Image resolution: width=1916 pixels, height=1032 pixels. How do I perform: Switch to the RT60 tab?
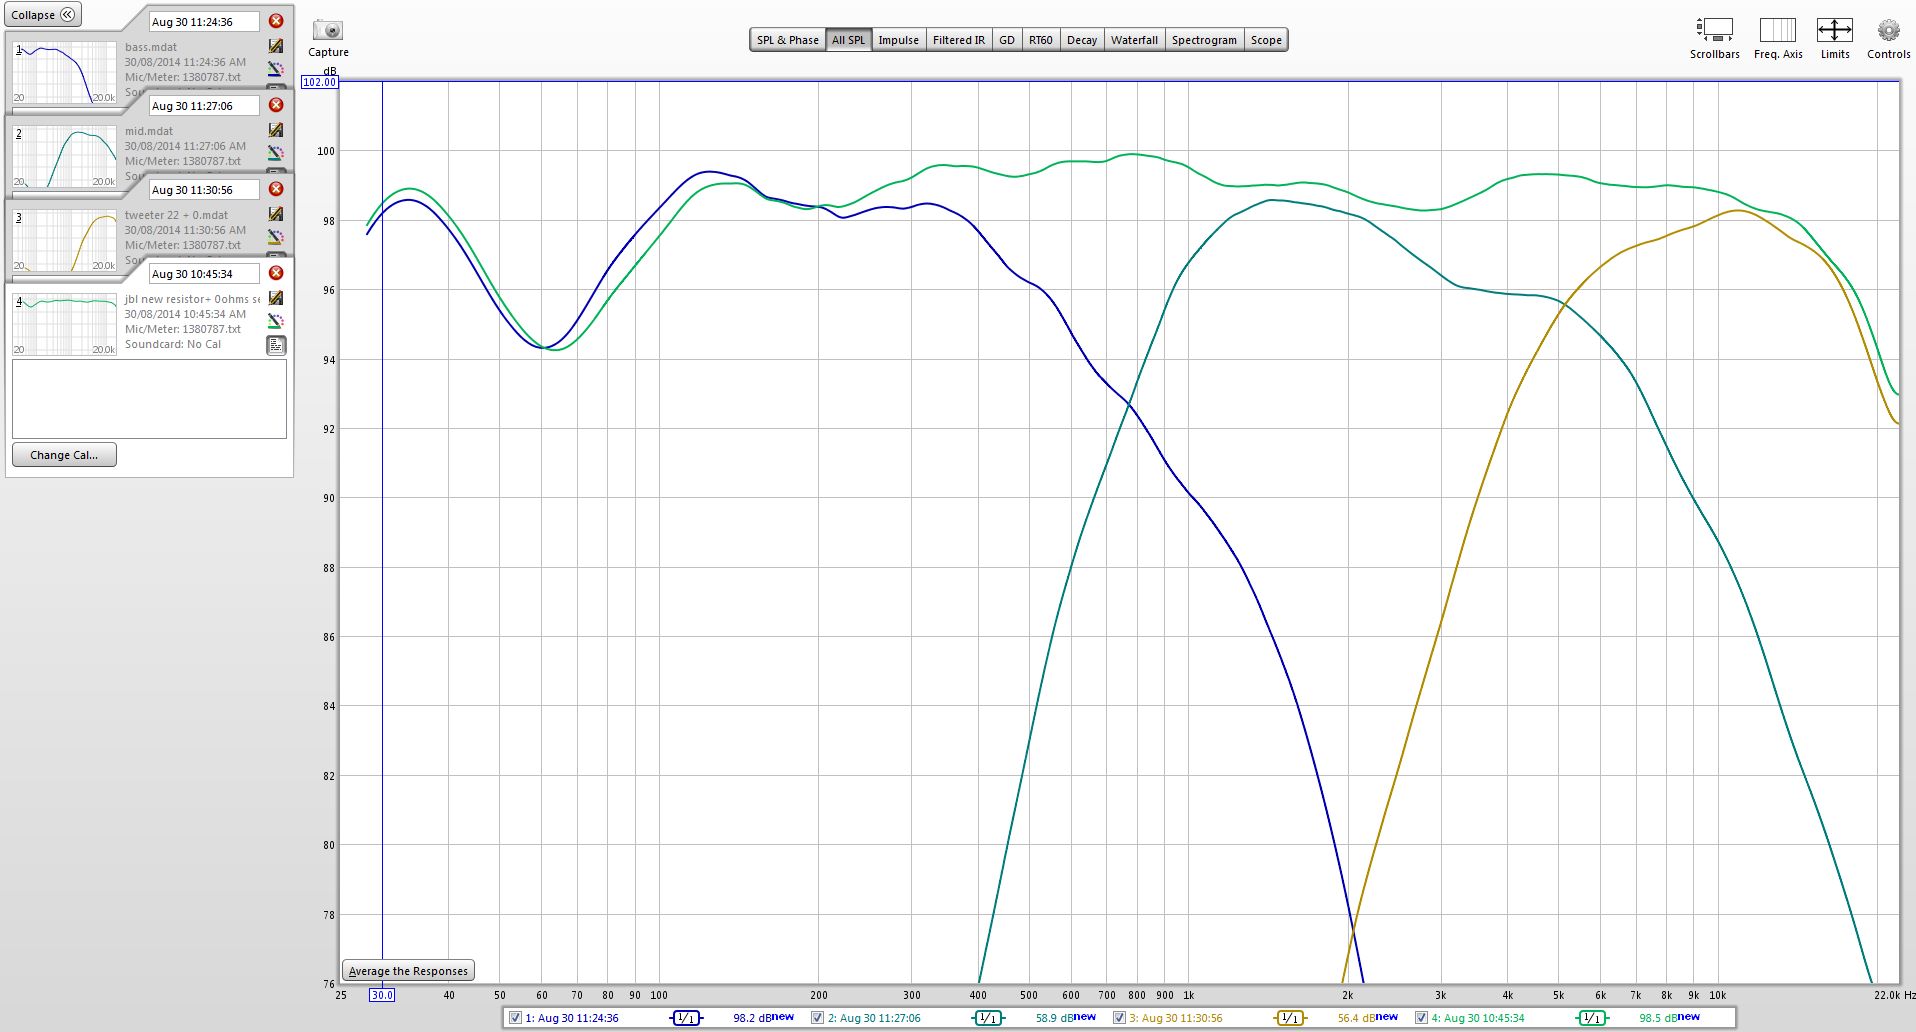coord(1040,40)
